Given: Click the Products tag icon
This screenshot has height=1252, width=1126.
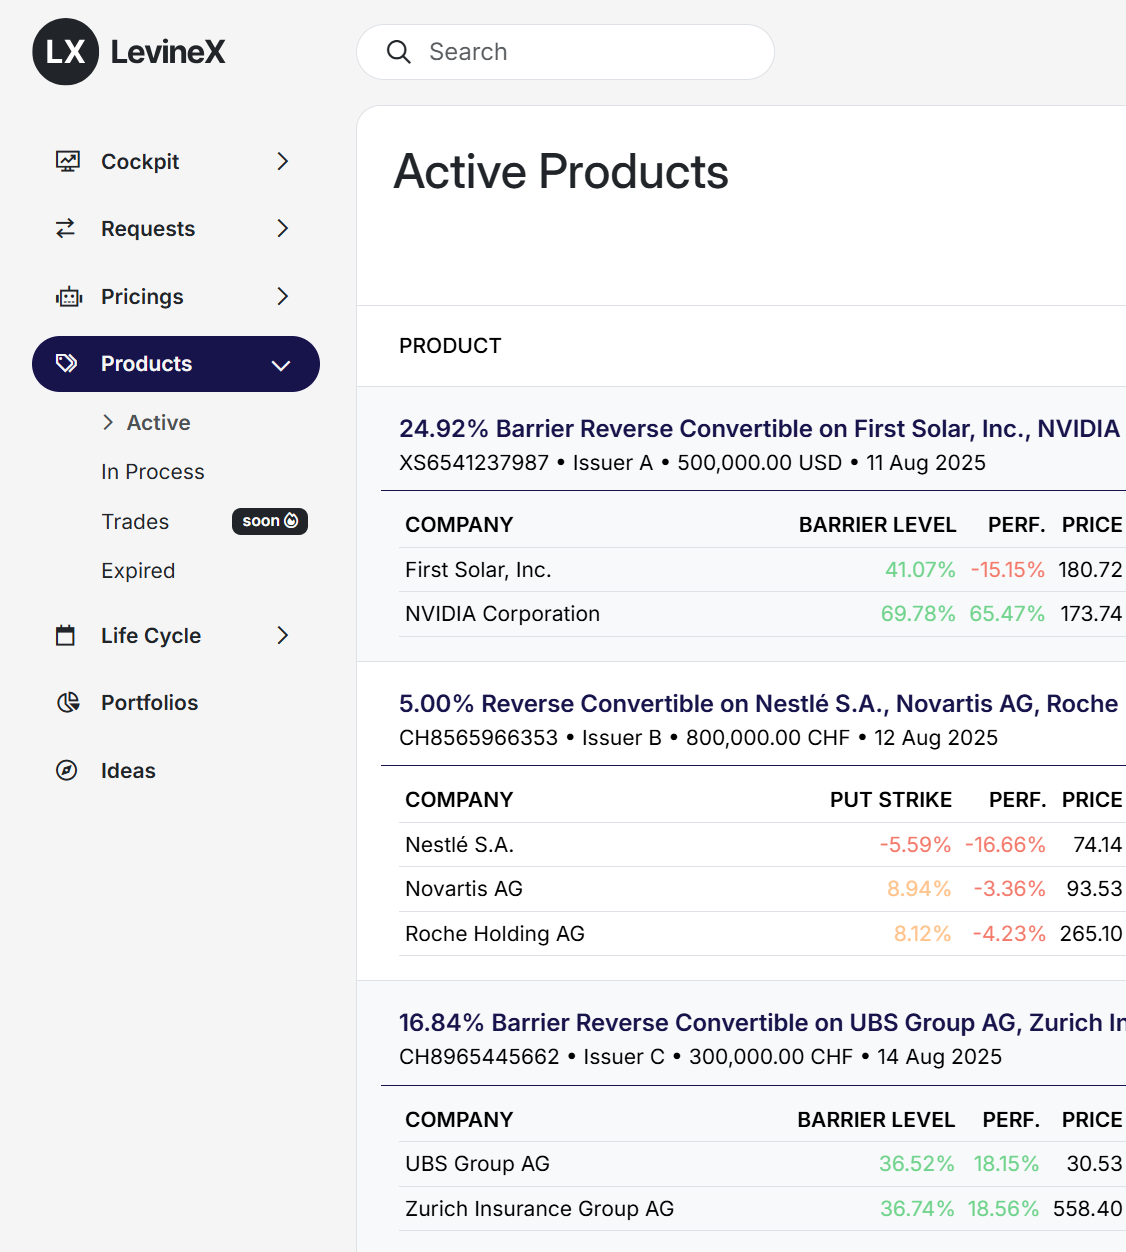Looking at the screenshot, I should [66, 364].
